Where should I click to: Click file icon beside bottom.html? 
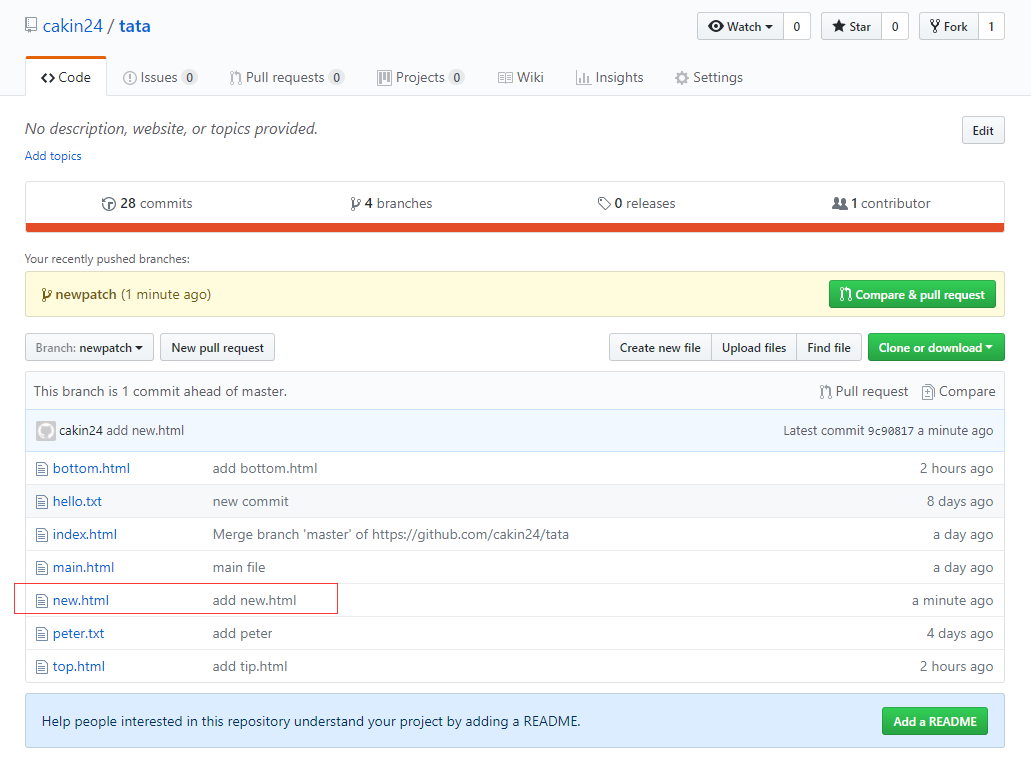41,469
